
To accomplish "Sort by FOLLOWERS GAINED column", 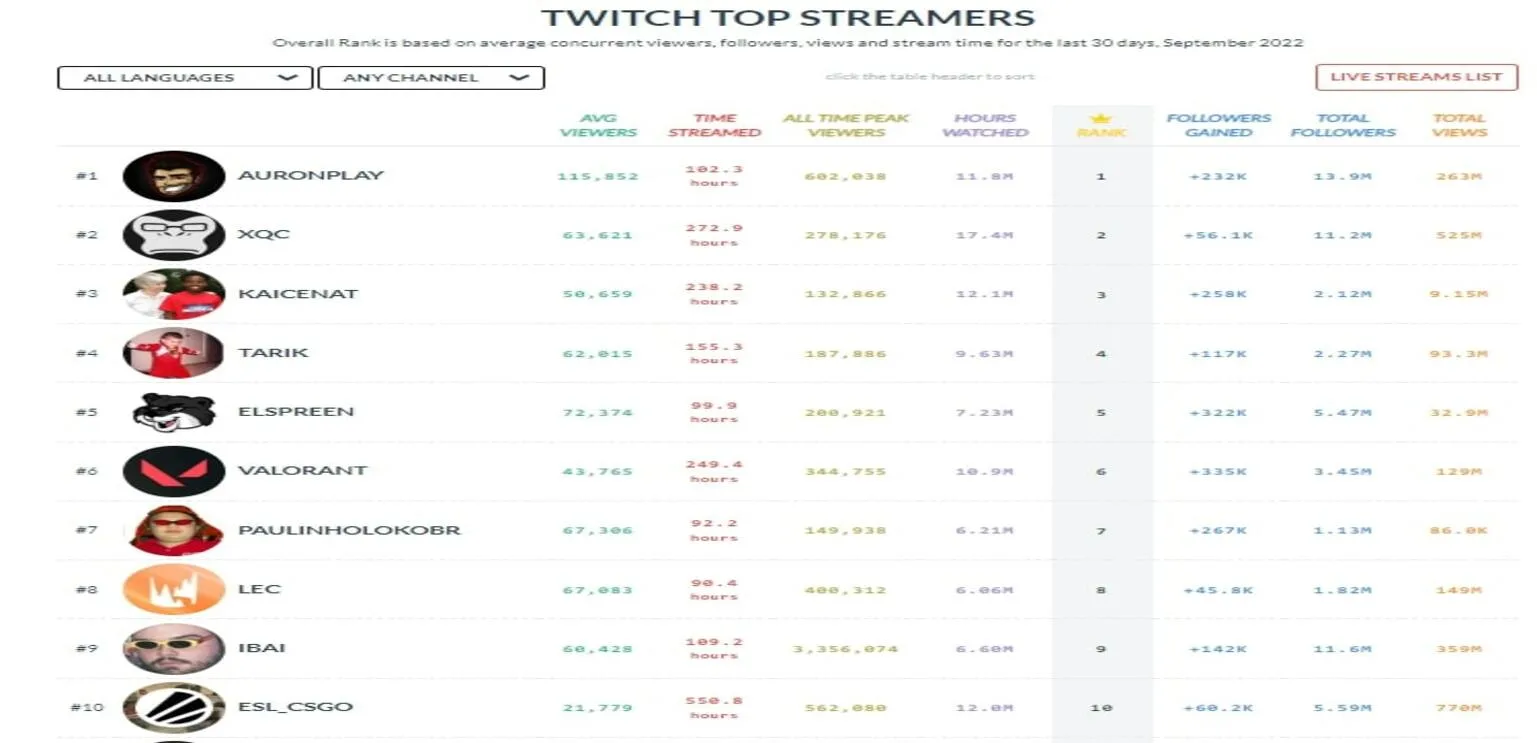I will [x=1220, y=124].
